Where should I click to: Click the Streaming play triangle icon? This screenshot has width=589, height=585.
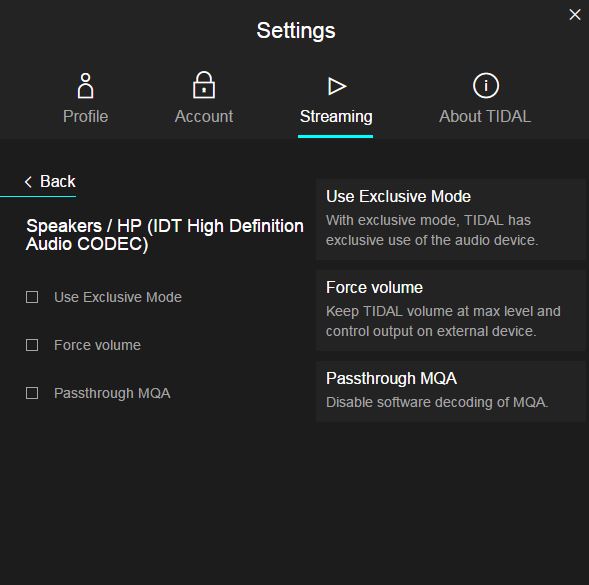pyautogui.click(x=337, y=86)
